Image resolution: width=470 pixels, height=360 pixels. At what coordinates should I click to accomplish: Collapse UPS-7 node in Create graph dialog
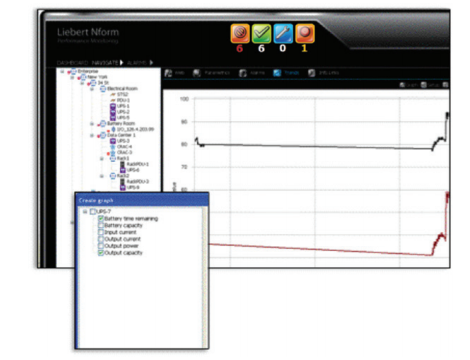click(x=85, y=211)
